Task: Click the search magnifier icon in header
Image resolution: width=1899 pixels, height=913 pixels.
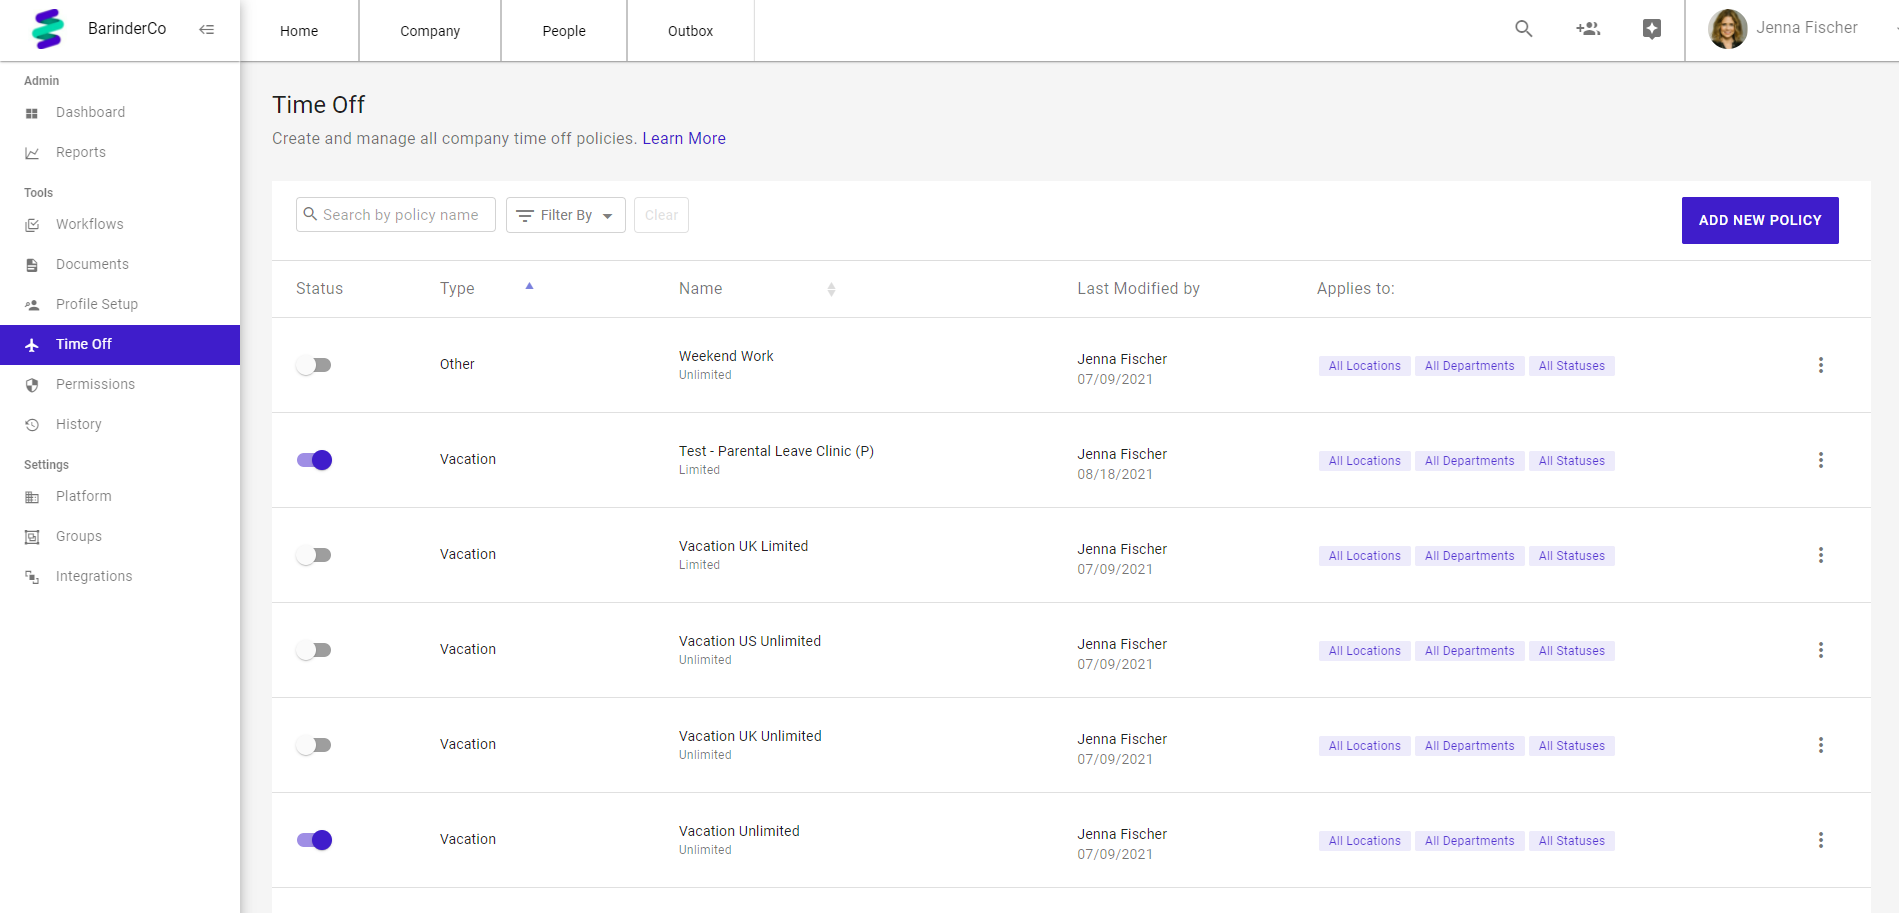Action: [1523, 29]
